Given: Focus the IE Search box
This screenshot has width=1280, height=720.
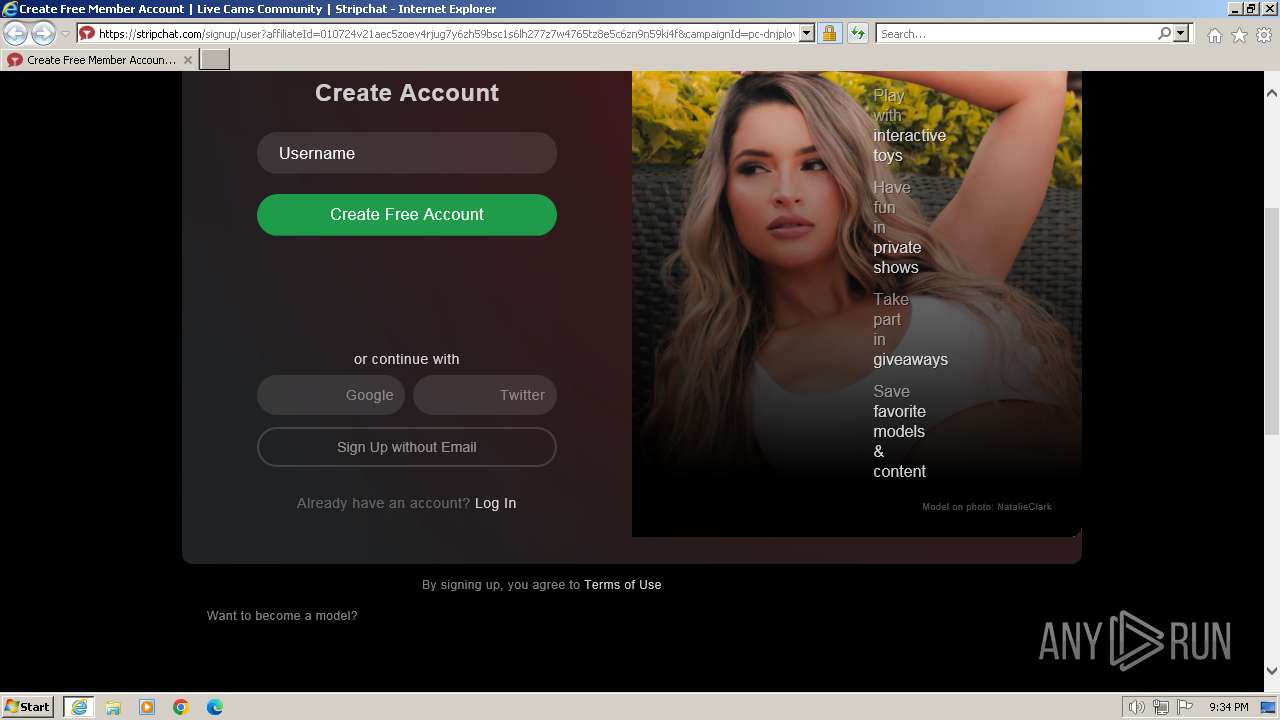Looking at the screenshot, I should 1016,33.
